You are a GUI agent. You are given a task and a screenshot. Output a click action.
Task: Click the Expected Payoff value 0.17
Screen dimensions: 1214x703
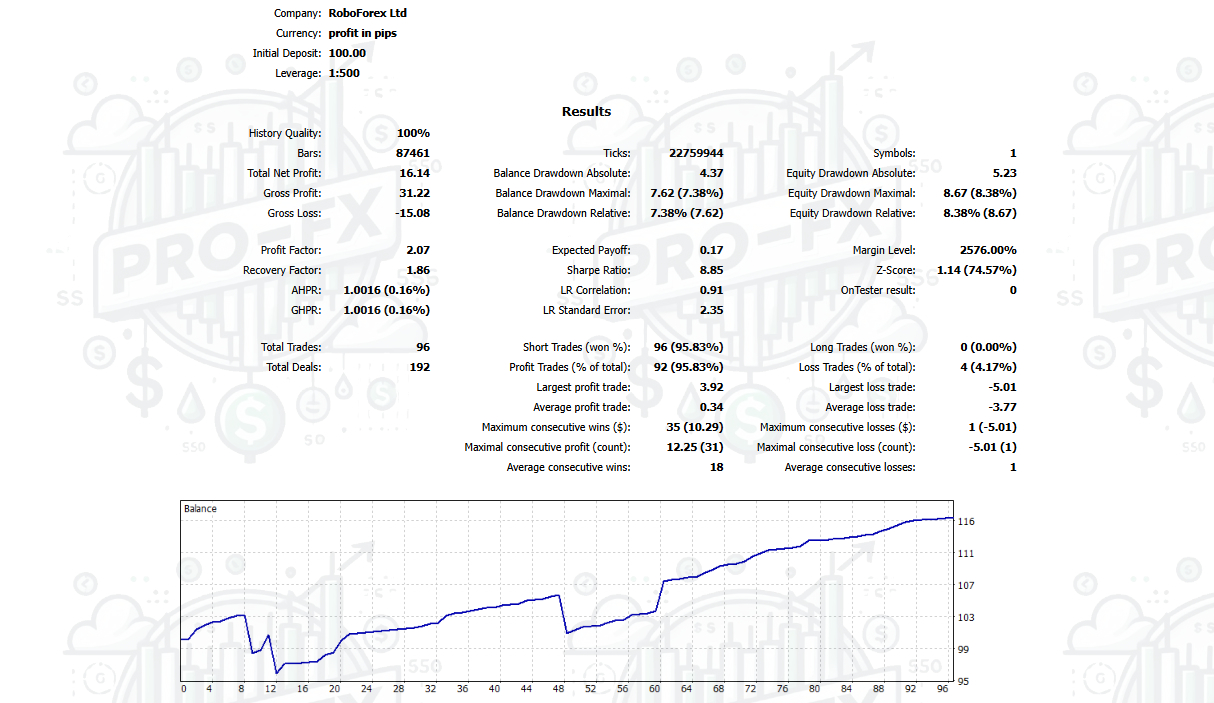(x=711, y=250)
